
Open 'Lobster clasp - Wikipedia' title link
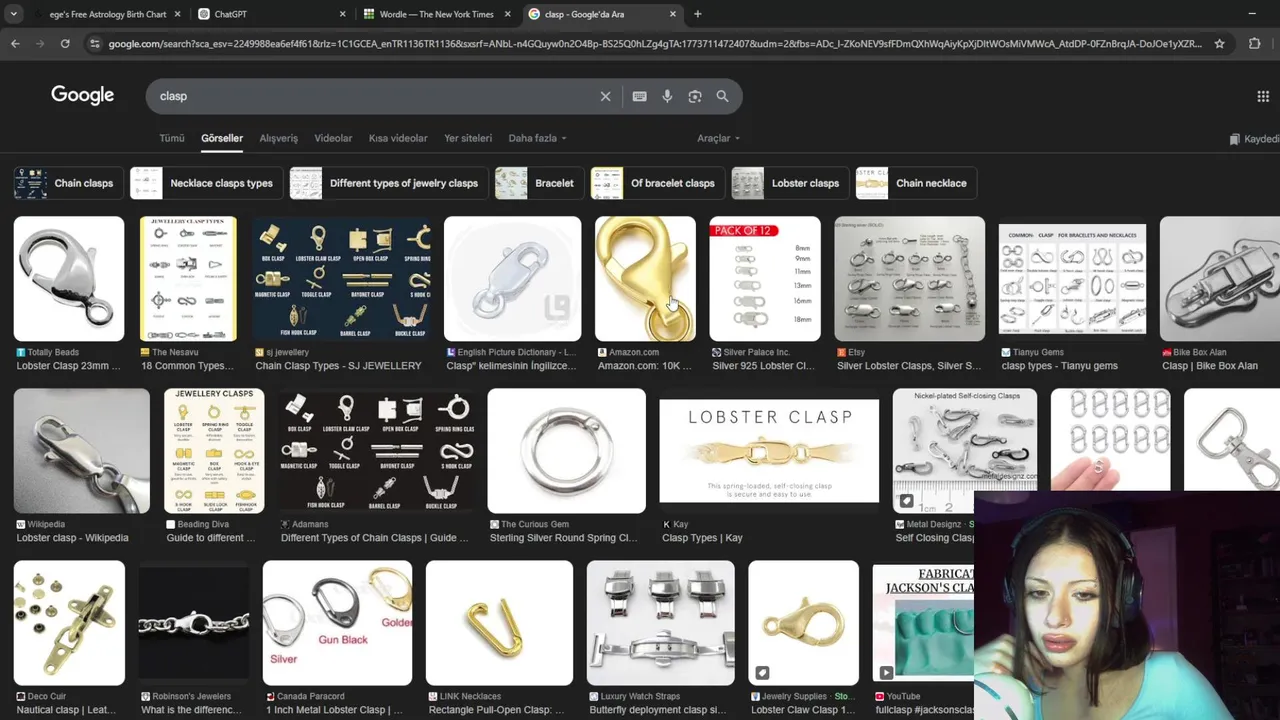pos(72,538)
